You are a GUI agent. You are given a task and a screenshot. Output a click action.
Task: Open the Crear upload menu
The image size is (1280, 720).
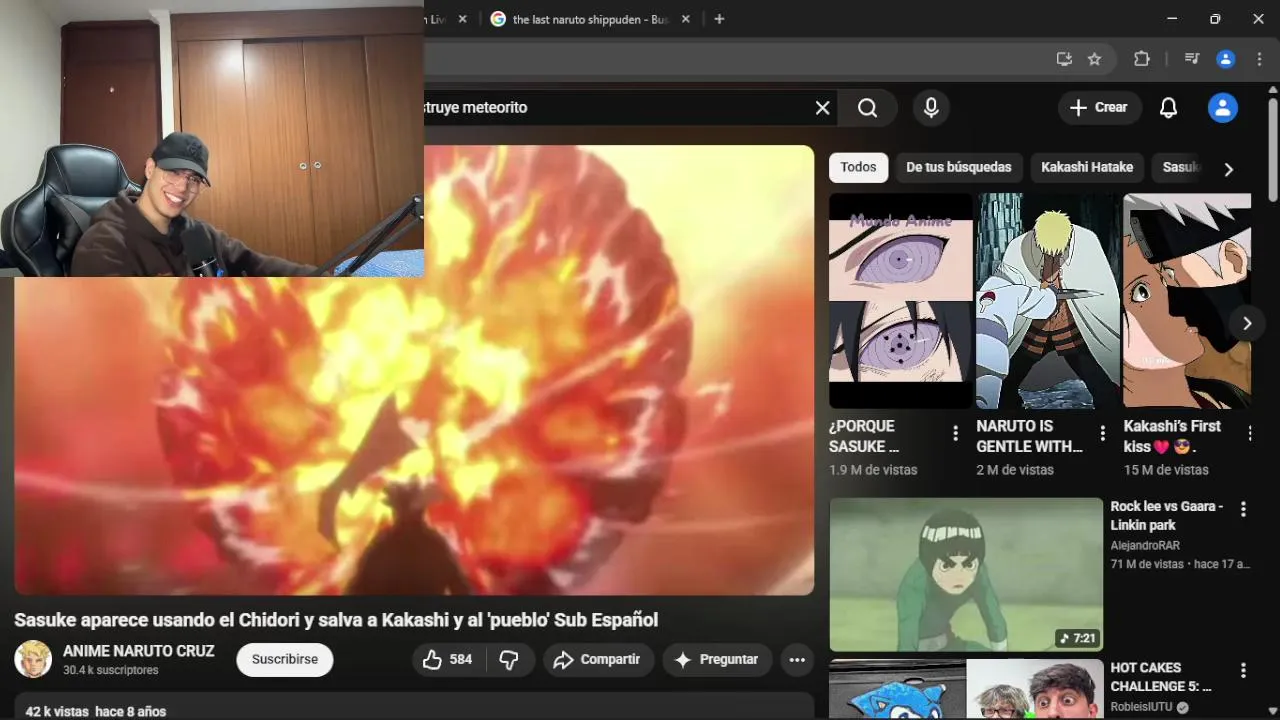pyautogui.click(x=1099, y=108)
